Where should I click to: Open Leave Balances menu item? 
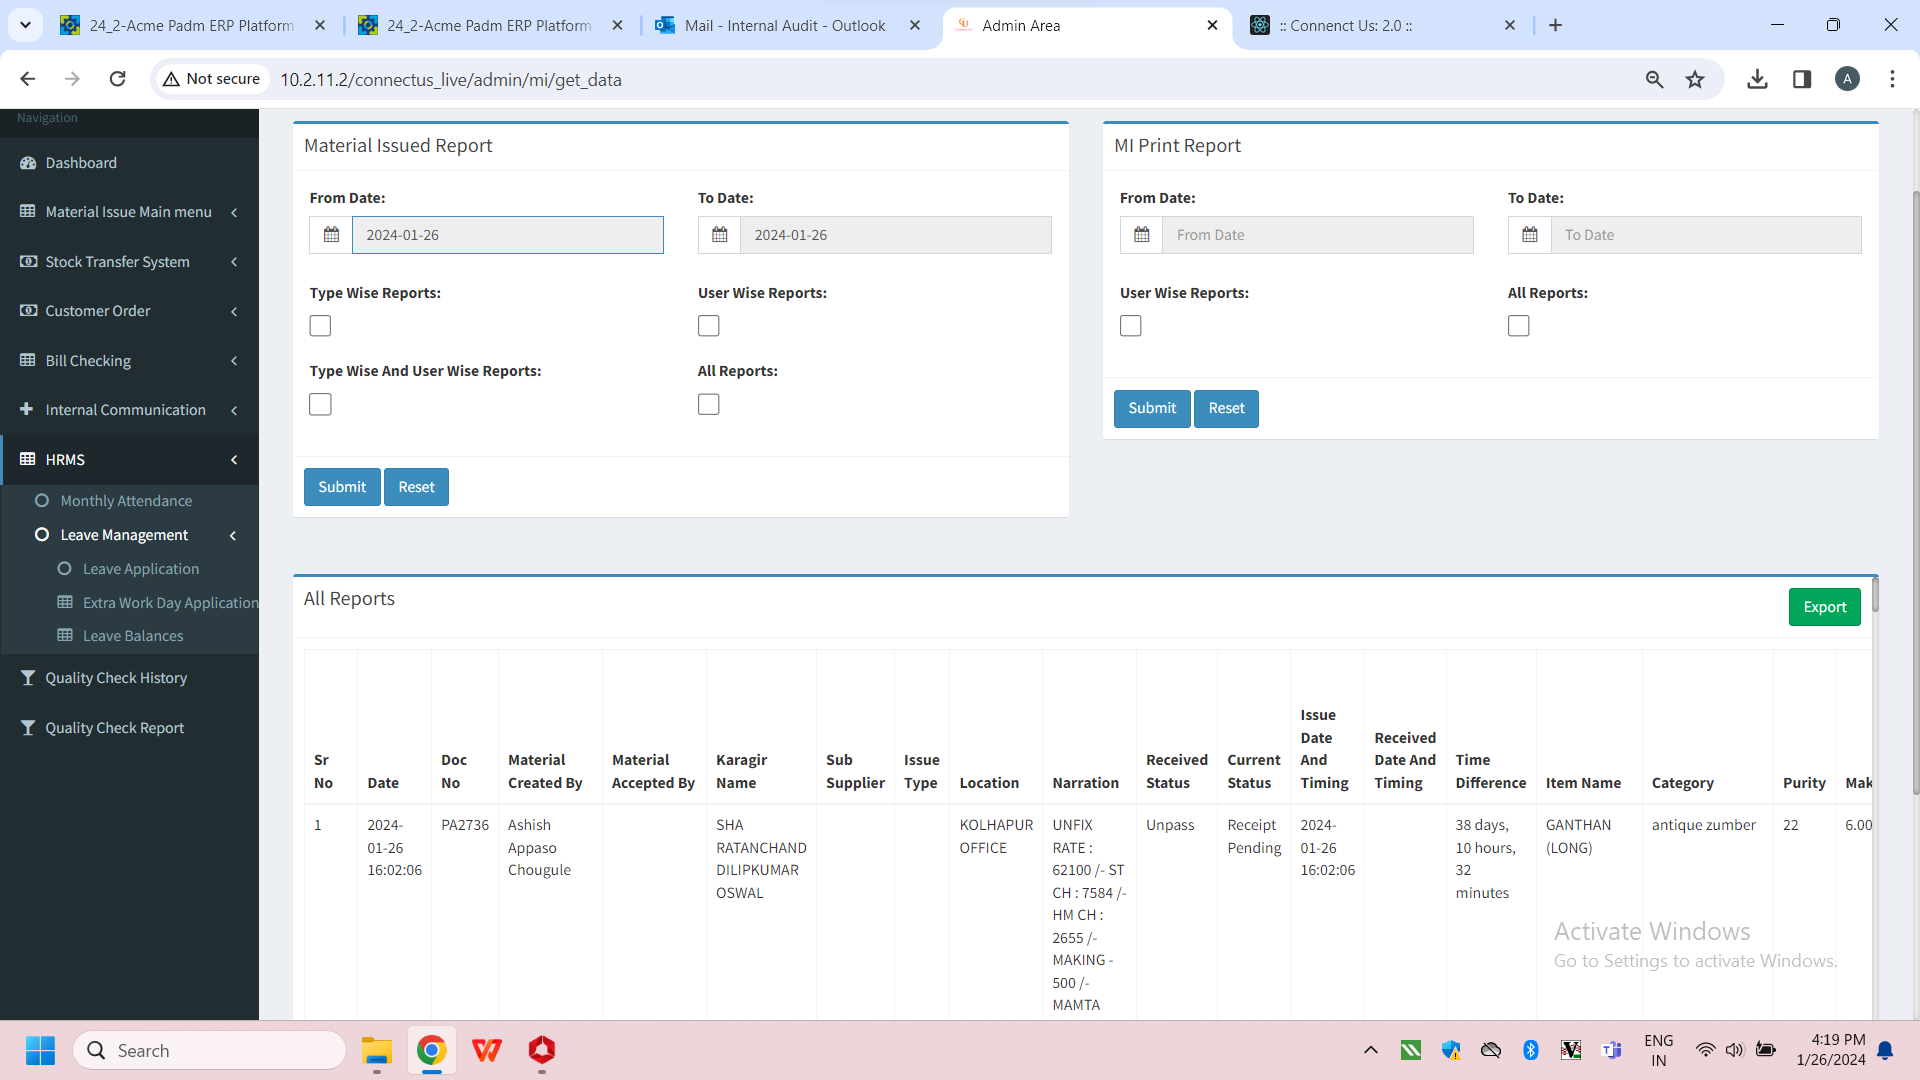(132, 636)
